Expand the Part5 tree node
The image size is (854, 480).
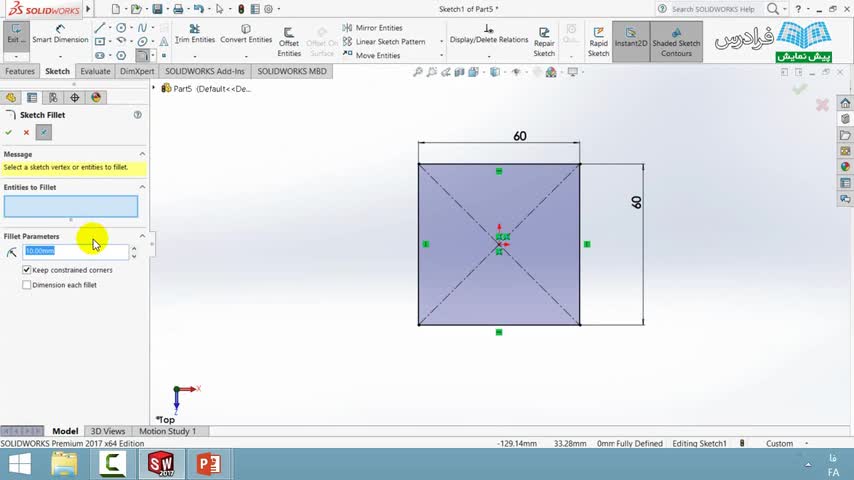154,88
